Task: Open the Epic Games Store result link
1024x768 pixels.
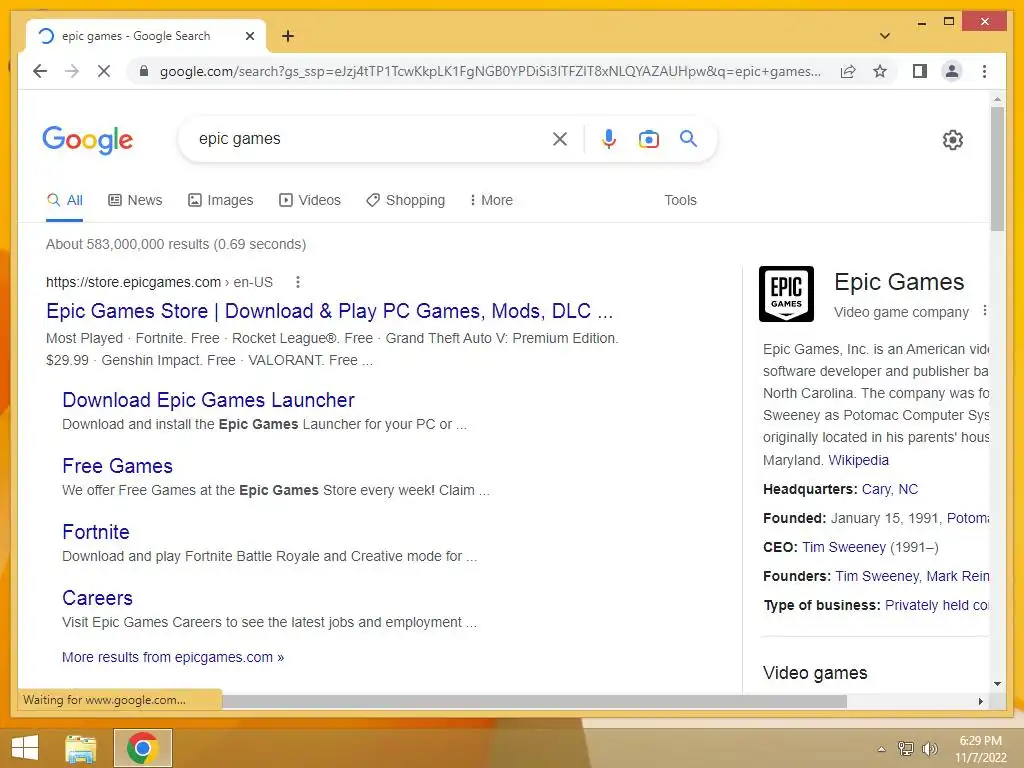Action: pos(330,311)
